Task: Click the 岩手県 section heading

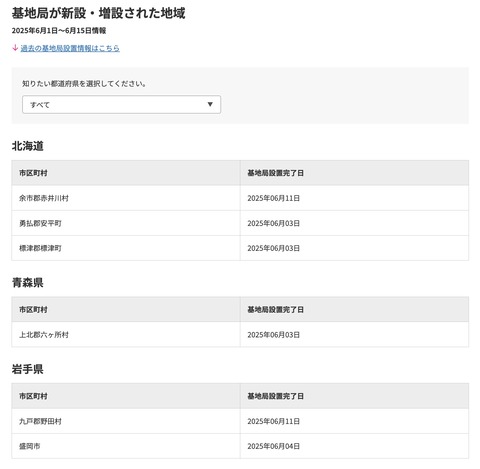Action: (28, 369)
